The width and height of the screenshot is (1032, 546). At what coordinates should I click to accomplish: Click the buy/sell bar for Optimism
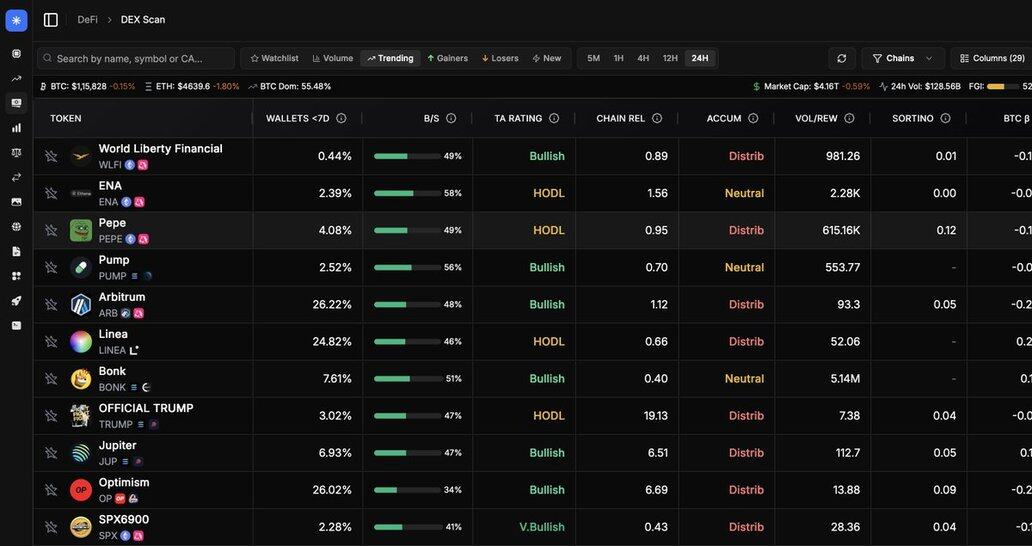(x=407, y=490)
